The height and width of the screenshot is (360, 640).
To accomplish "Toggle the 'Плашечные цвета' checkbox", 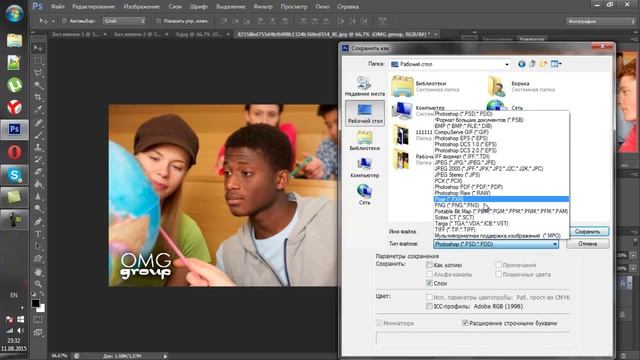I will point(498,274).
